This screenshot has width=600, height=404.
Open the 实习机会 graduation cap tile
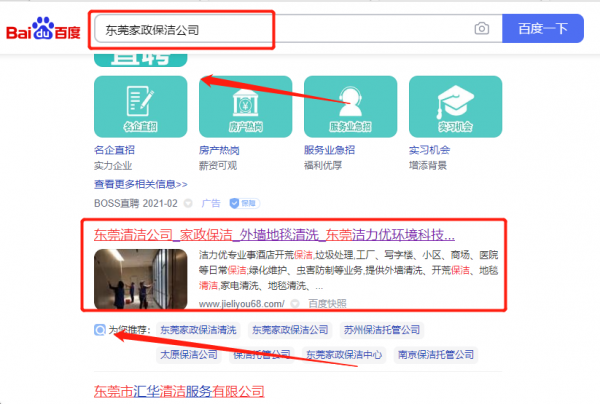tap(455, 106)
